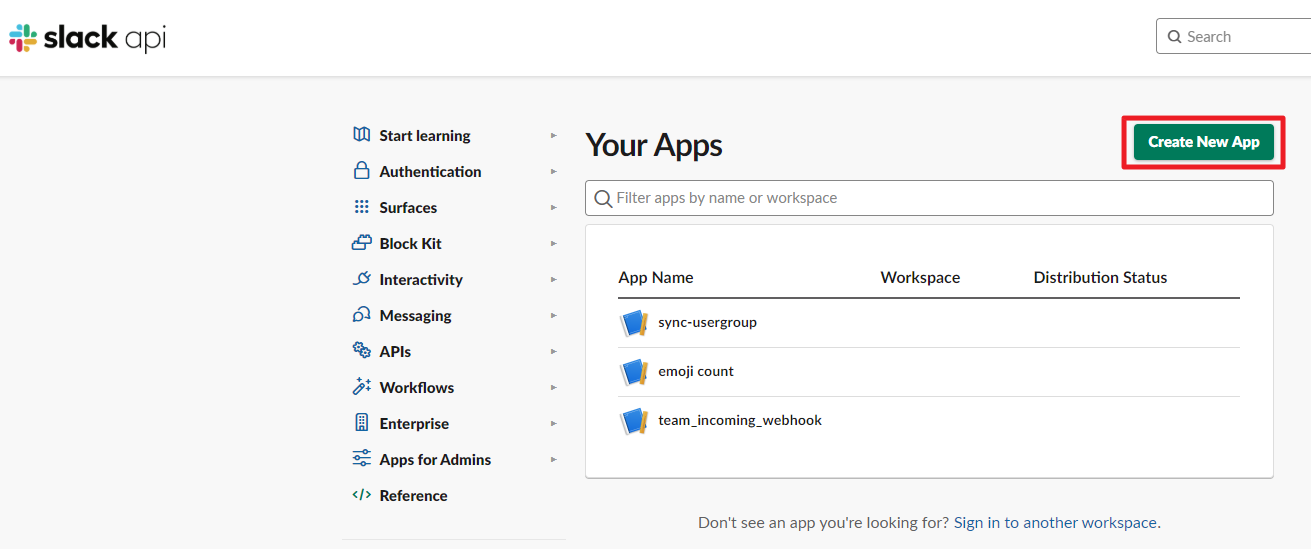
Task: Expand the Start learning section arrow
Action: (554, 135)
